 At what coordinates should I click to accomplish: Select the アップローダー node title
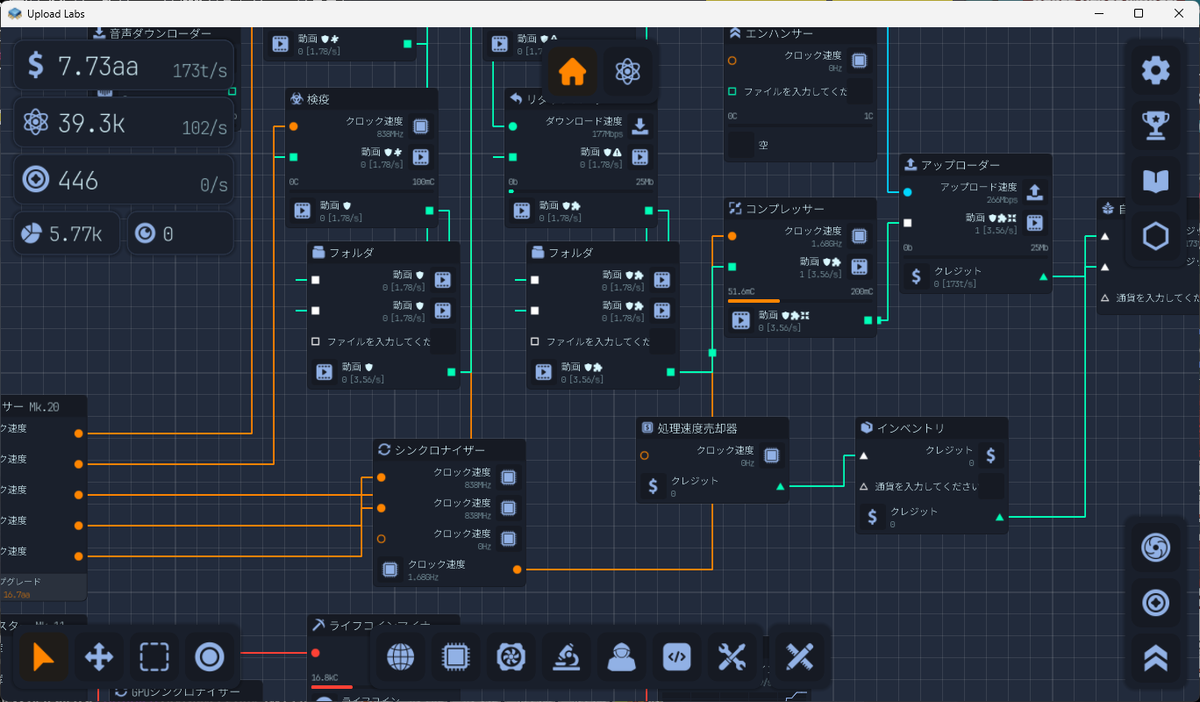[x=960, y=165]
